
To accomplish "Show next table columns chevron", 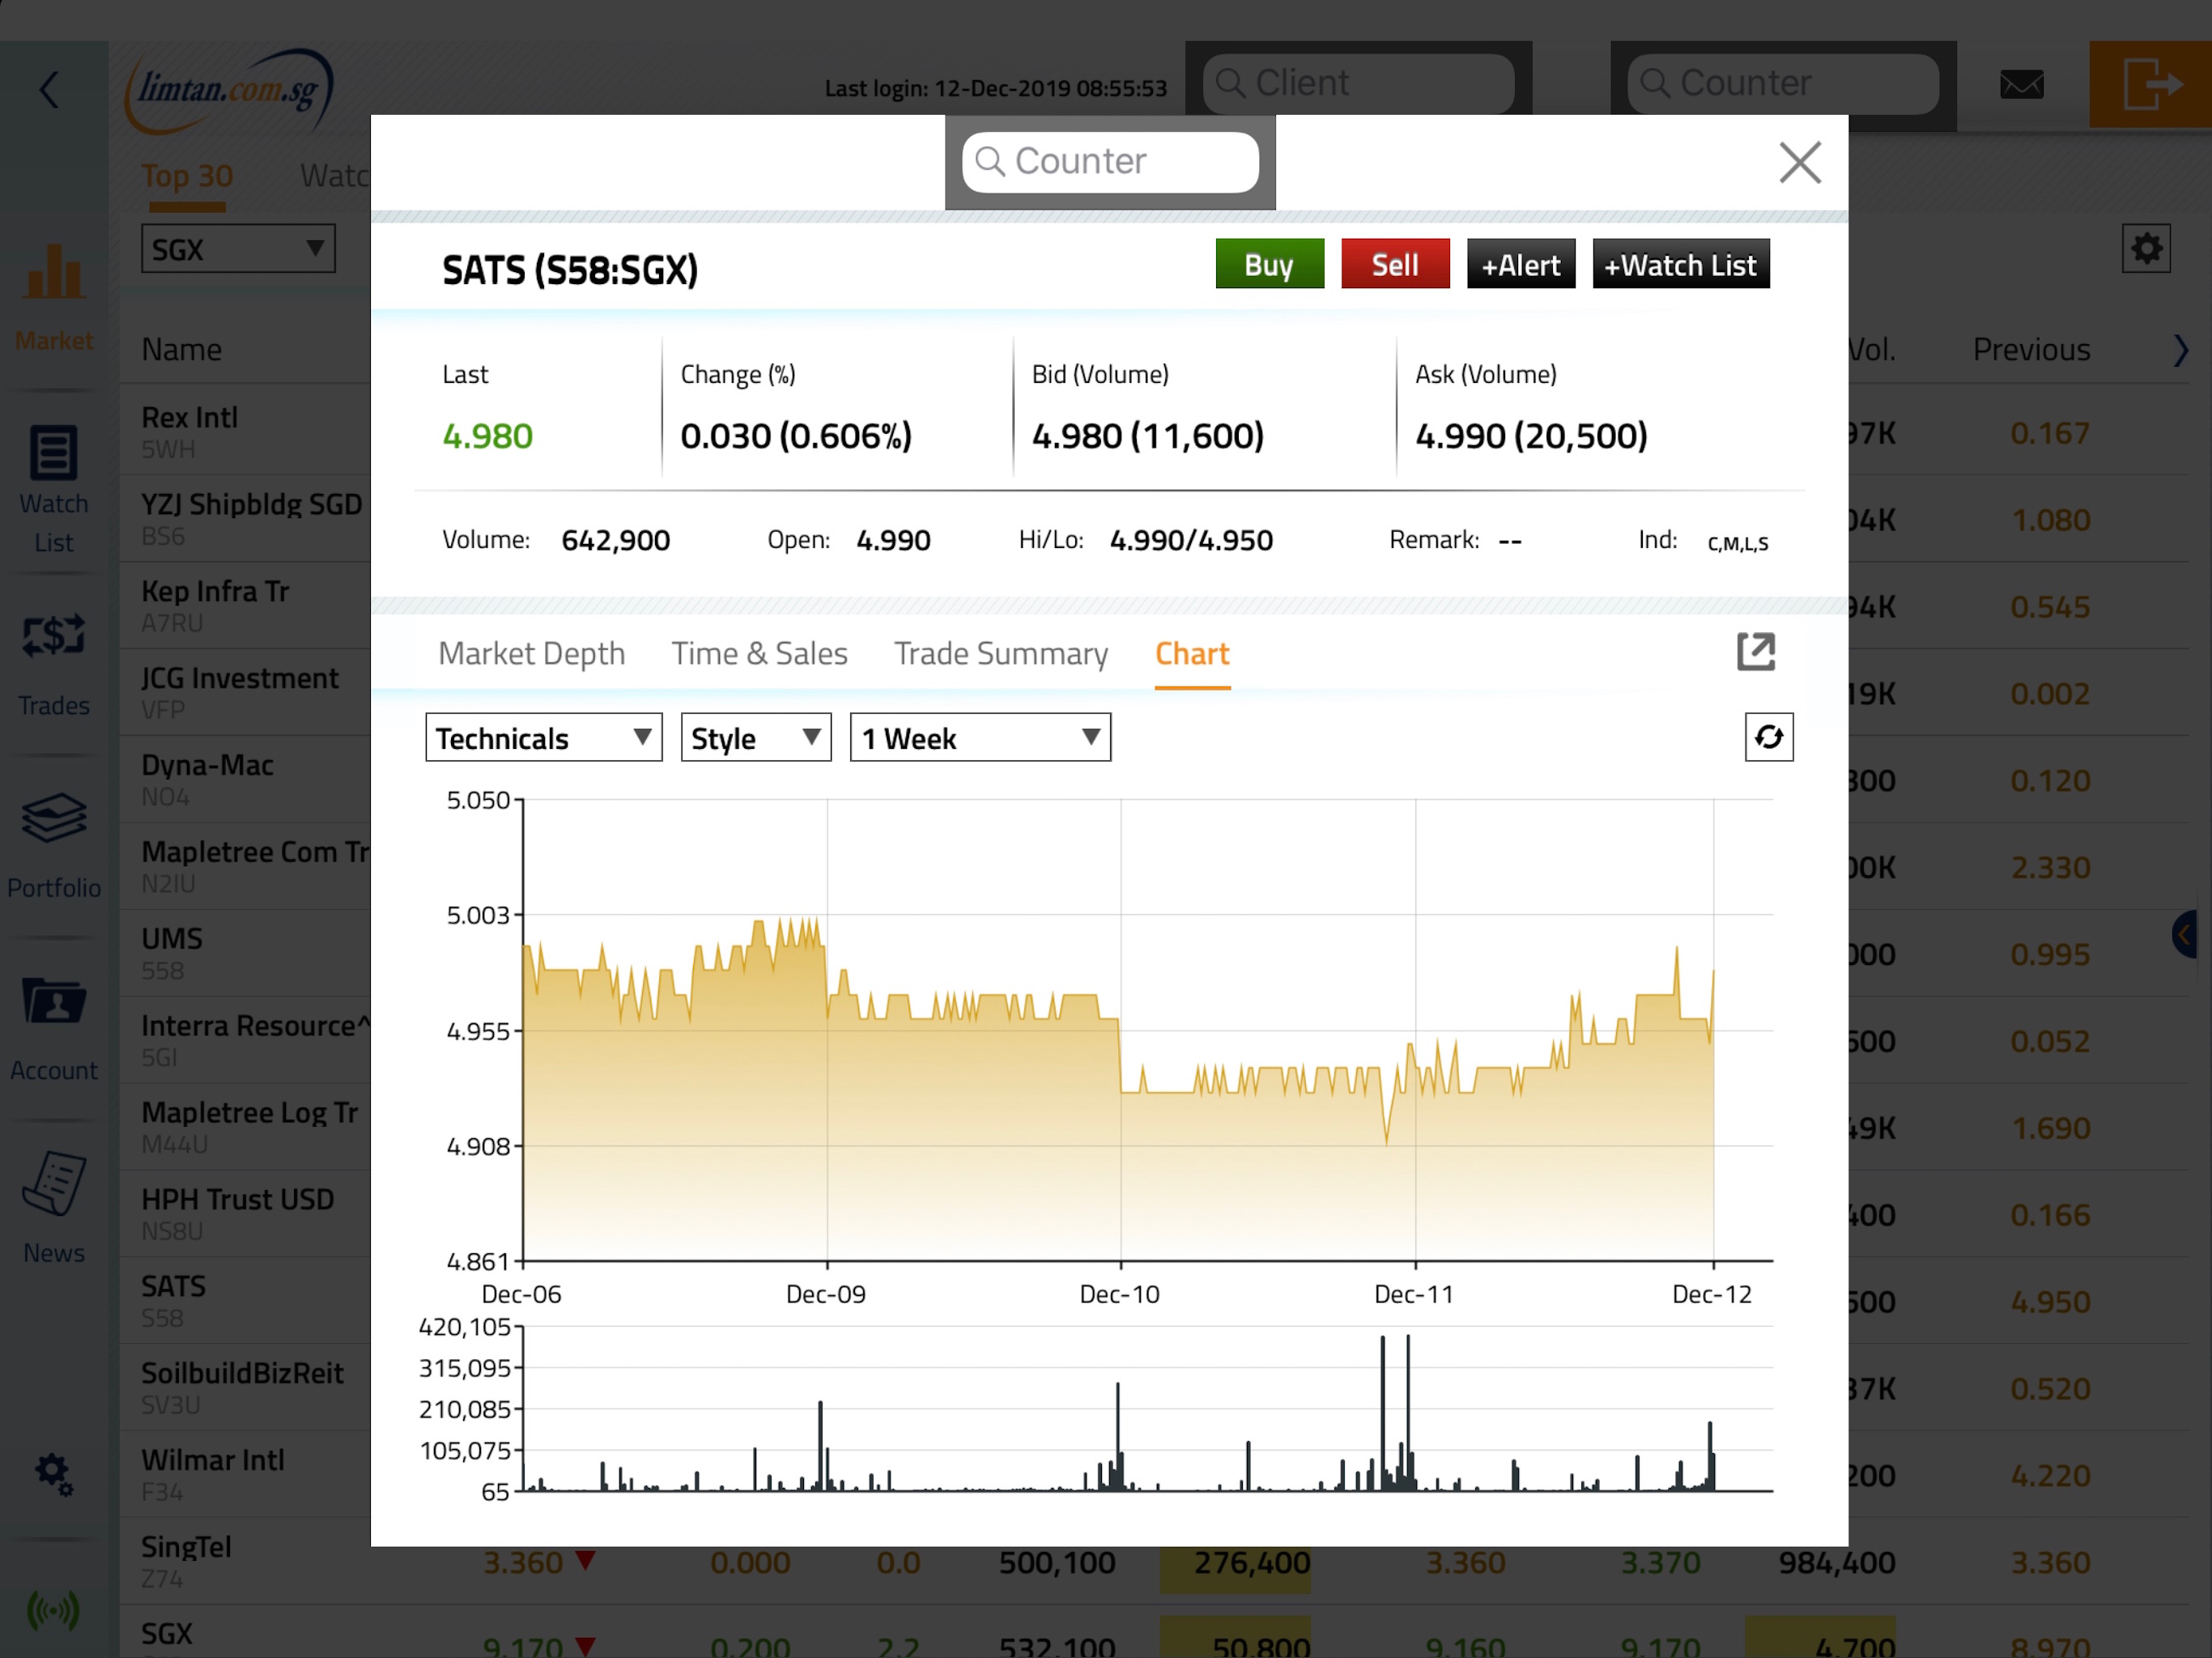I will [2181, 350].
